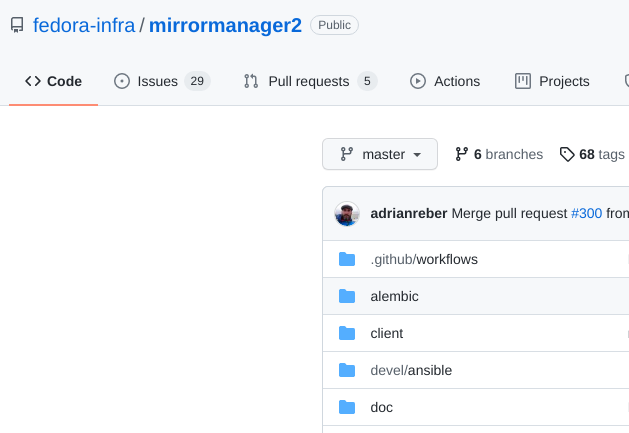Click the Issues circle-dot icon
Image resolution: width=629 pixels, height=433 pixels.
(x=122, y=81)
